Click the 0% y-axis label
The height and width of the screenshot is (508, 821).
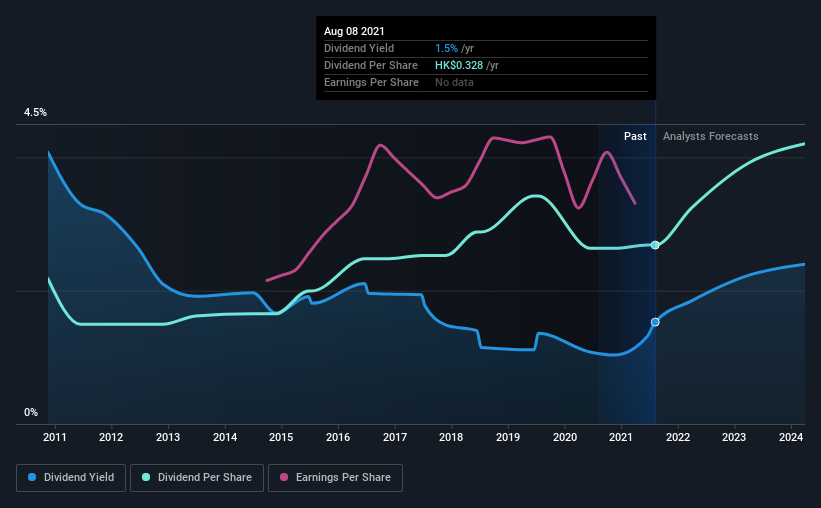pos(31,413)
